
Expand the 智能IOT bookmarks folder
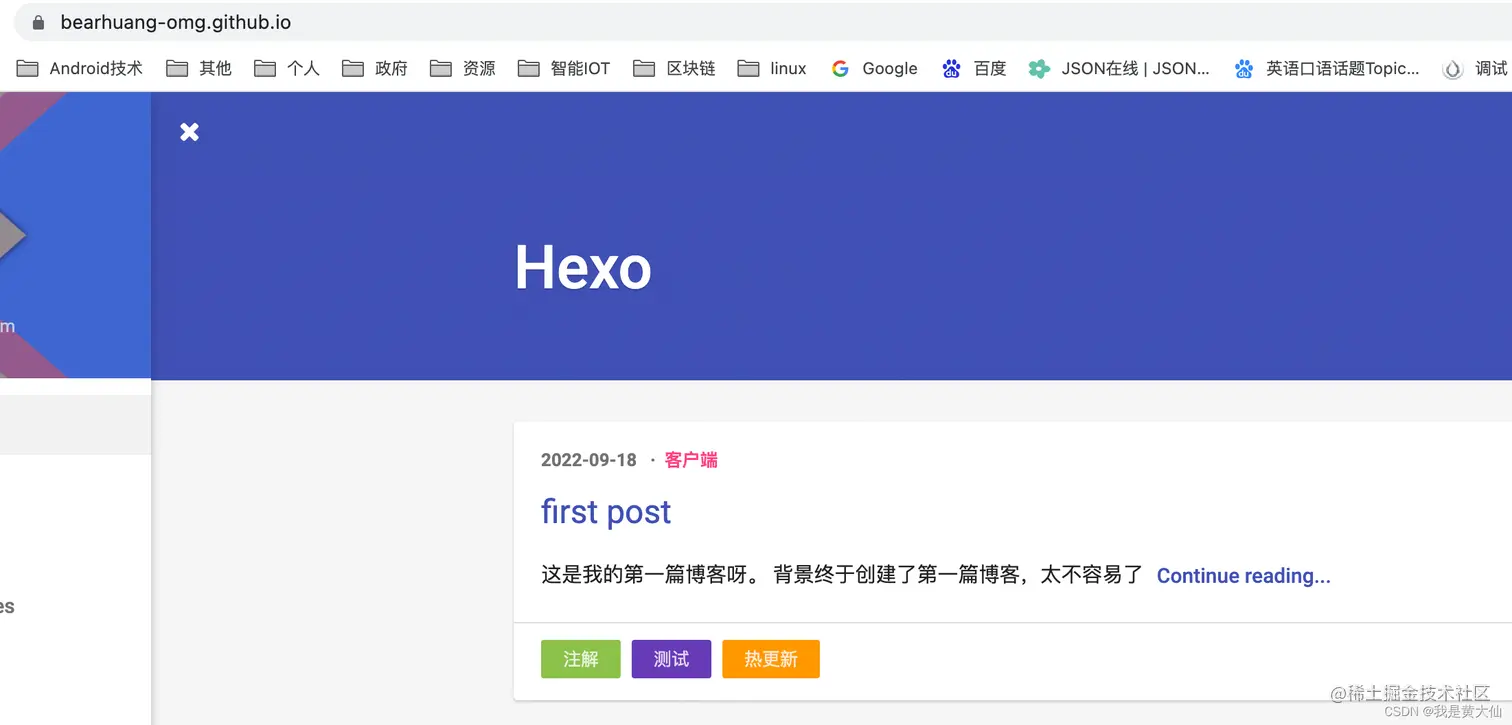pyautogui.click(x=563, y=68)
